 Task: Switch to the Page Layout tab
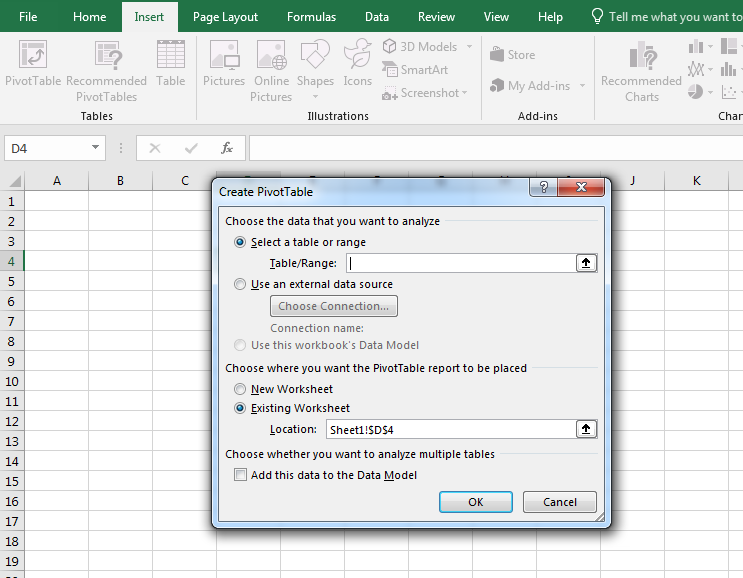(225, 17)
